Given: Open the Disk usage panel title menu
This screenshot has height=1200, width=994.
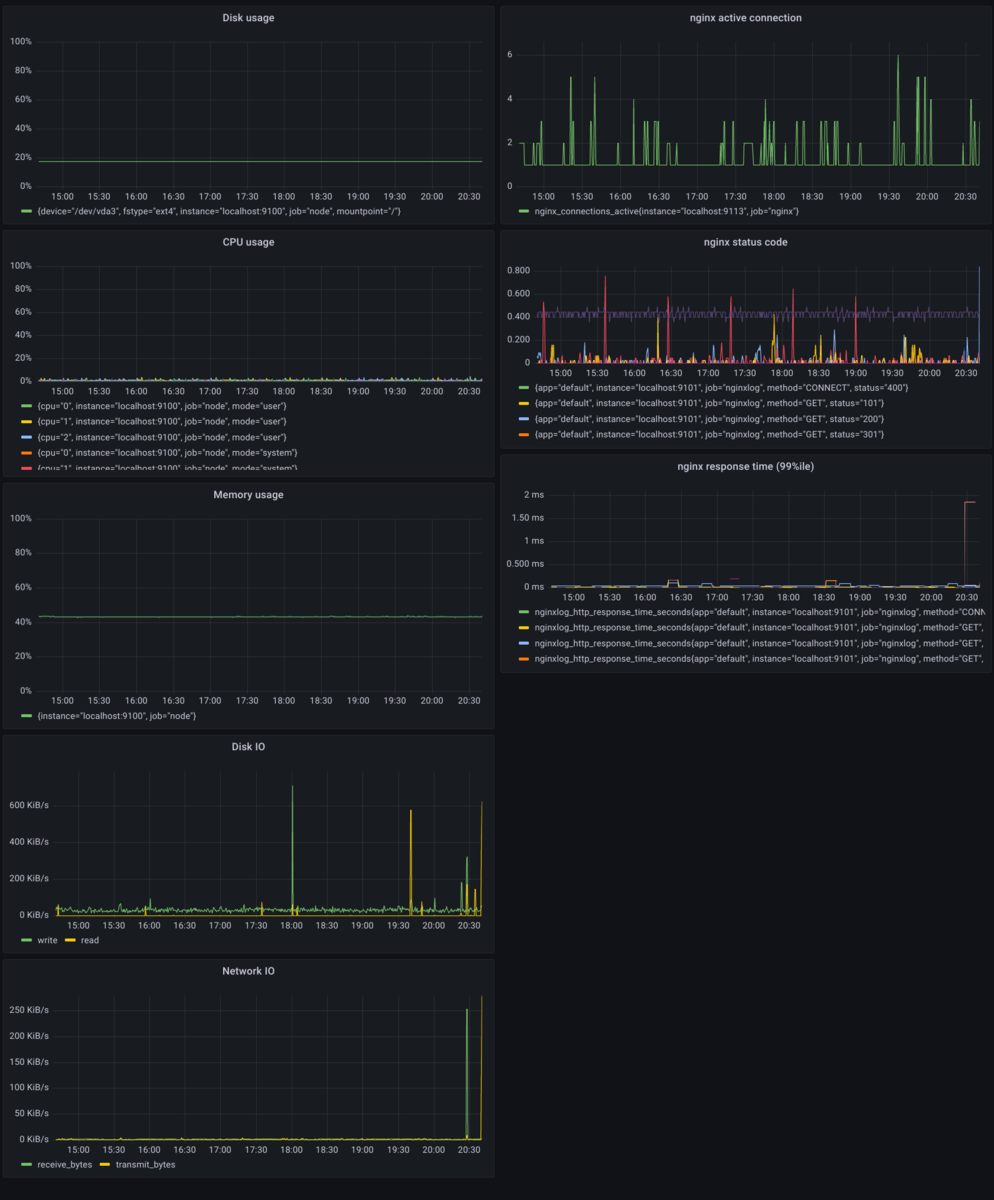Looking at the screenshot, I should 248,17.
